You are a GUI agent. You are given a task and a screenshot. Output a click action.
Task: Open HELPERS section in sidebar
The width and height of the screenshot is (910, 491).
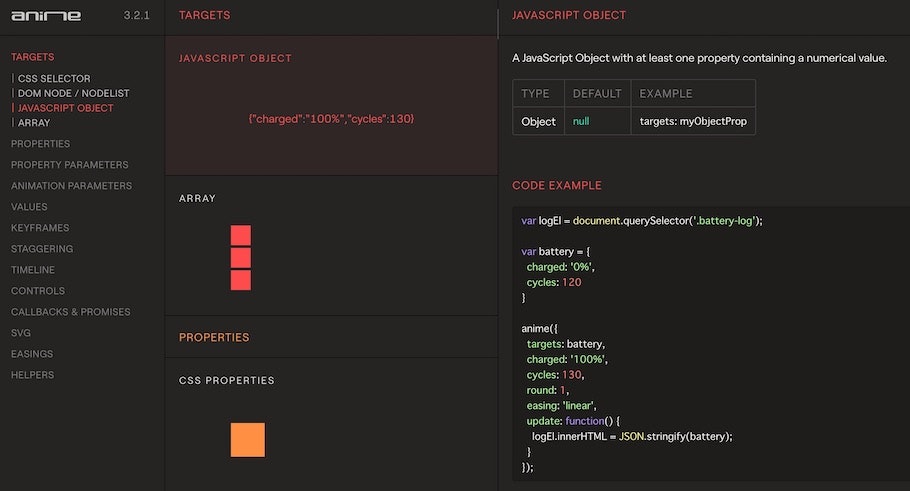[x=32, y=375]
